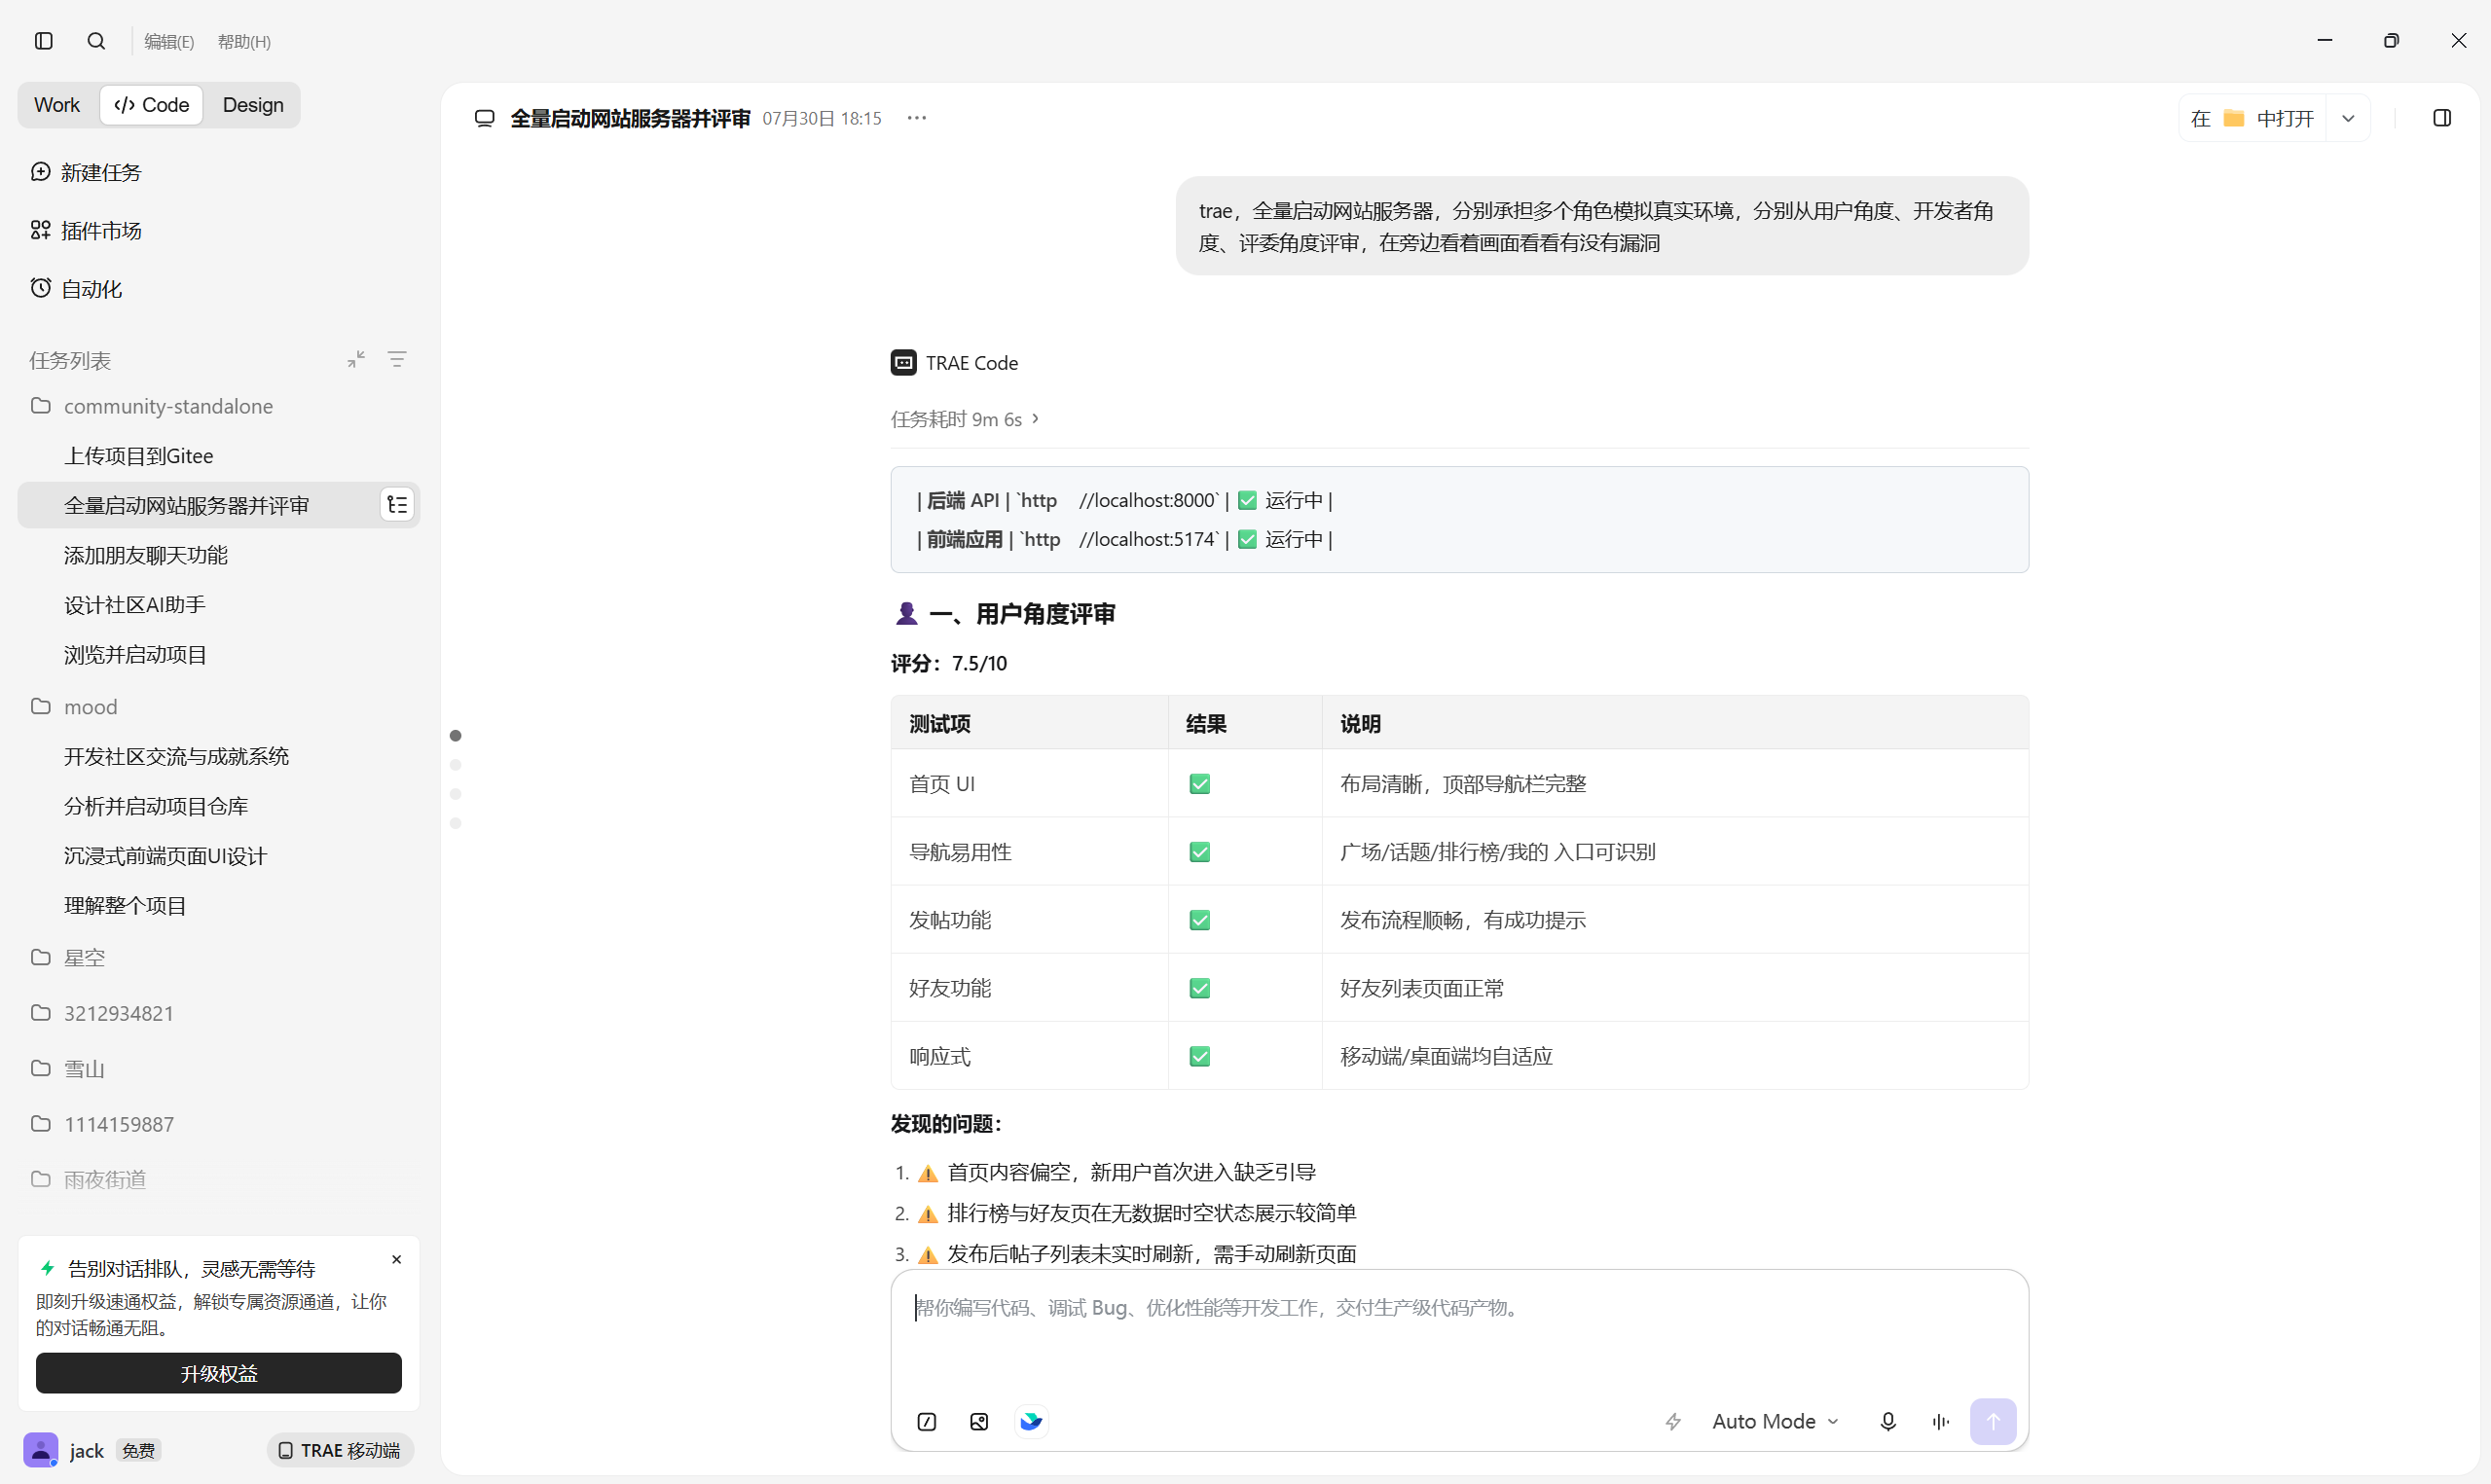The width and height of the screenshot is (2491, 1484).
Task: Open task 浏览并启动项目
Action: coord(219,655)
